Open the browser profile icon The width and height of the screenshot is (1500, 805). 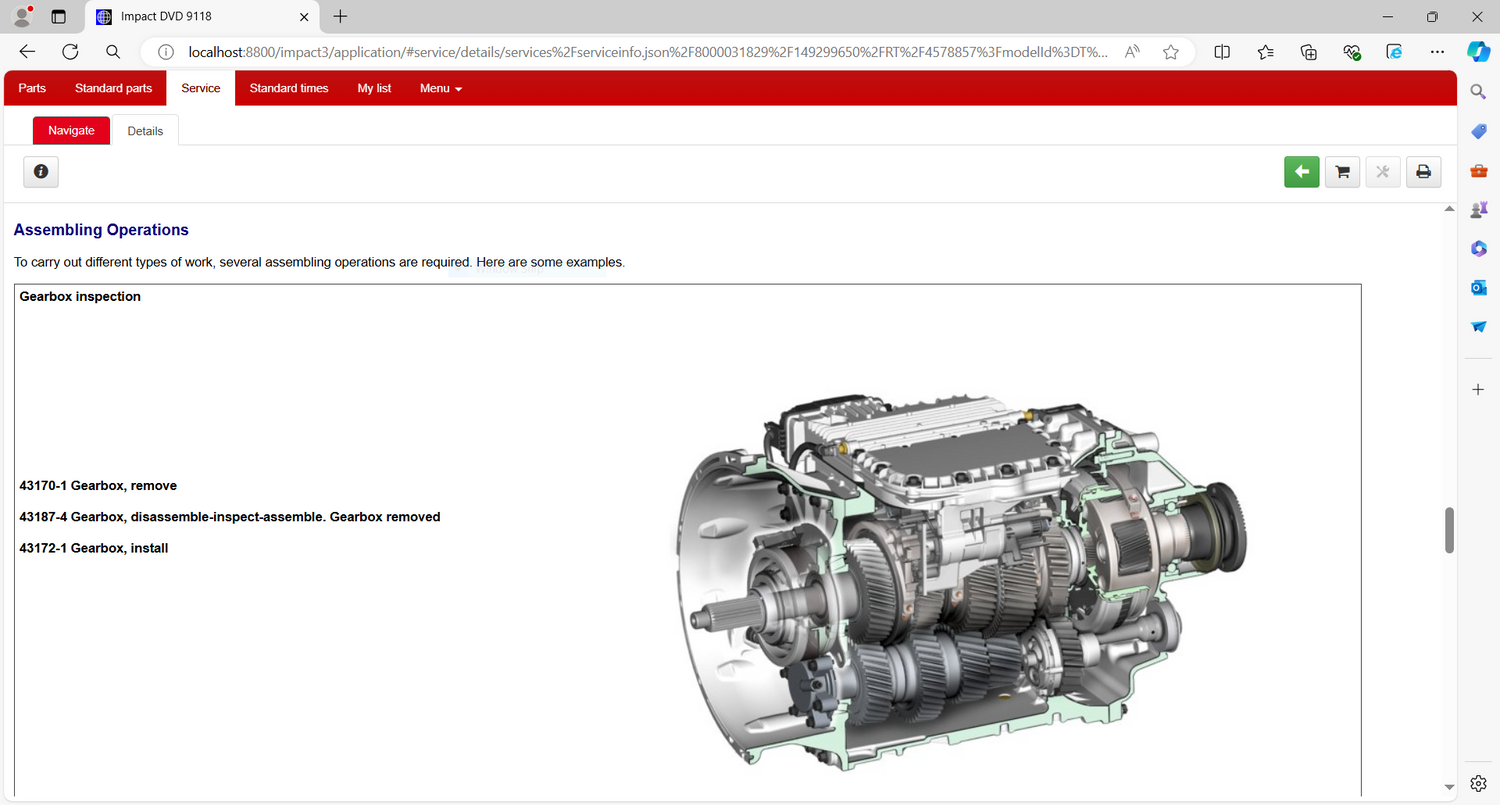pyautogui.click(x=22, y=17)
